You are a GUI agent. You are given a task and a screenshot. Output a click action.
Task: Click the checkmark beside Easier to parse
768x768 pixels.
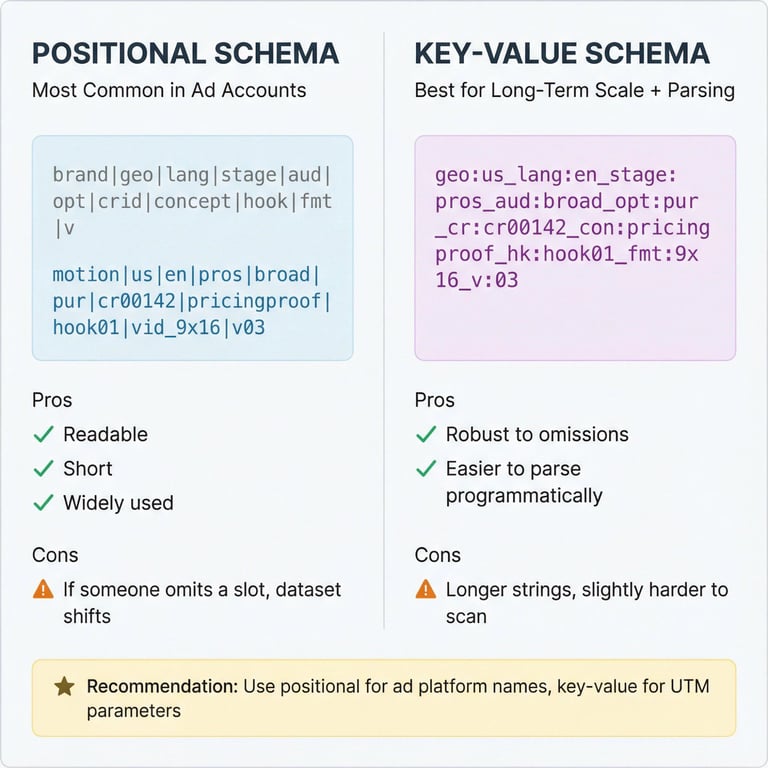pos(426,469)
